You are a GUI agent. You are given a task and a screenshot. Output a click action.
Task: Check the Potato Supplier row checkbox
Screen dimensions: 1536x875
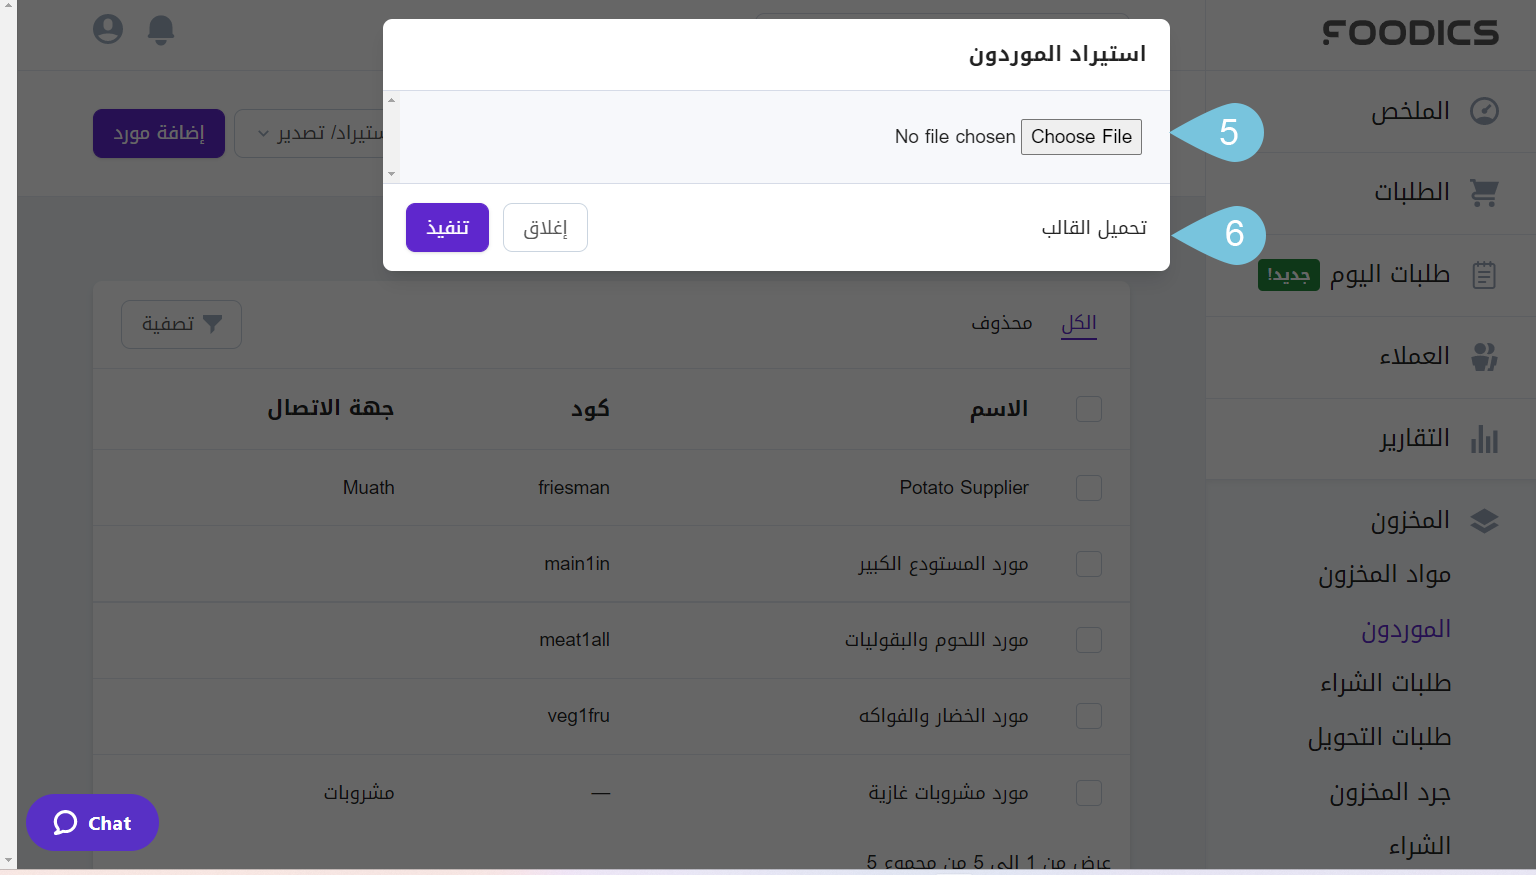click(1088, 487)
